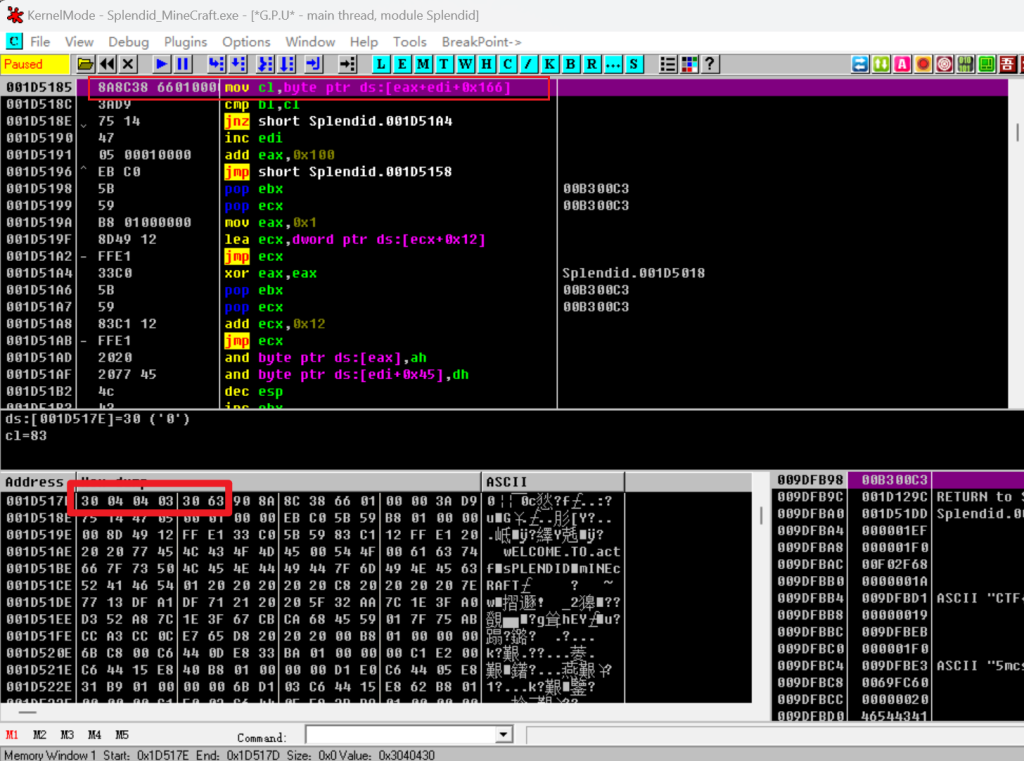Open the Debug menu
1024x761 pixels.
point(128,42)
